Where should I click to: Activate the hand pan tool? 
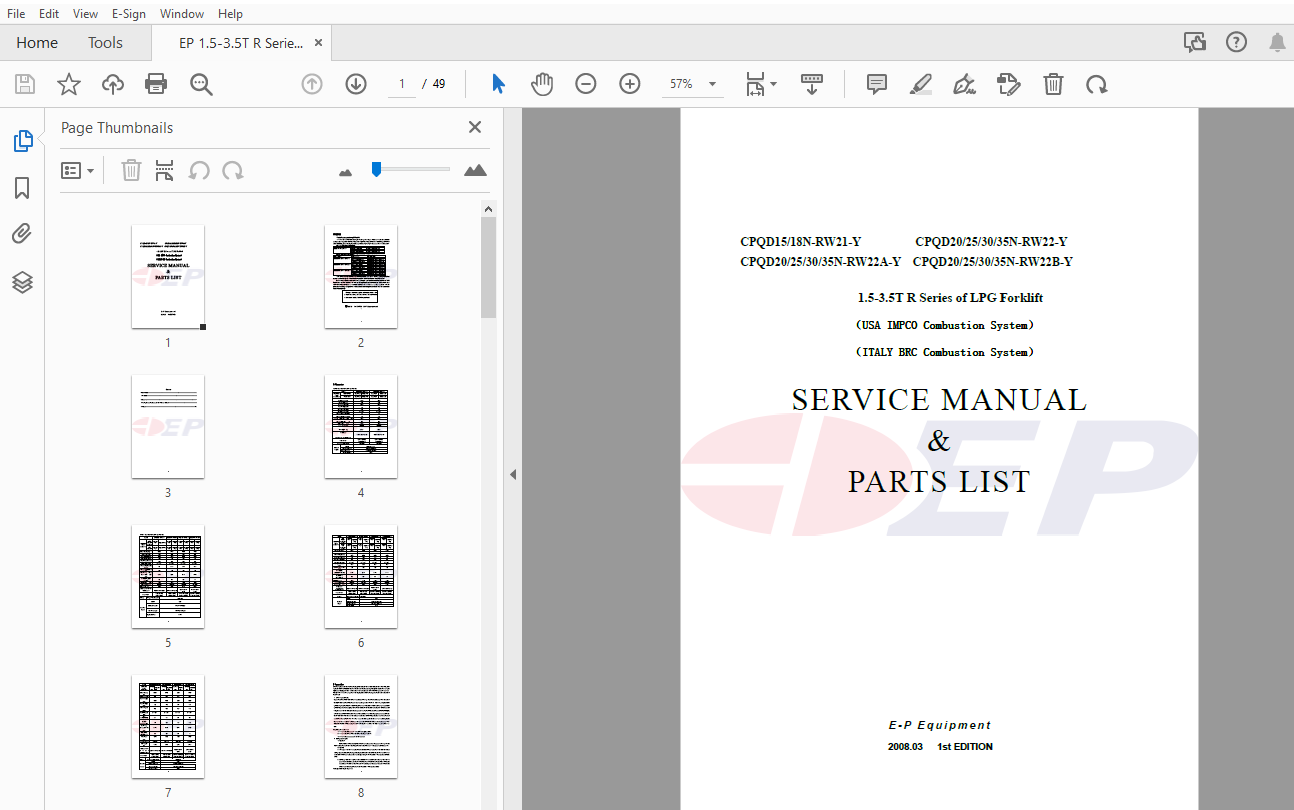tap(542, 84)
